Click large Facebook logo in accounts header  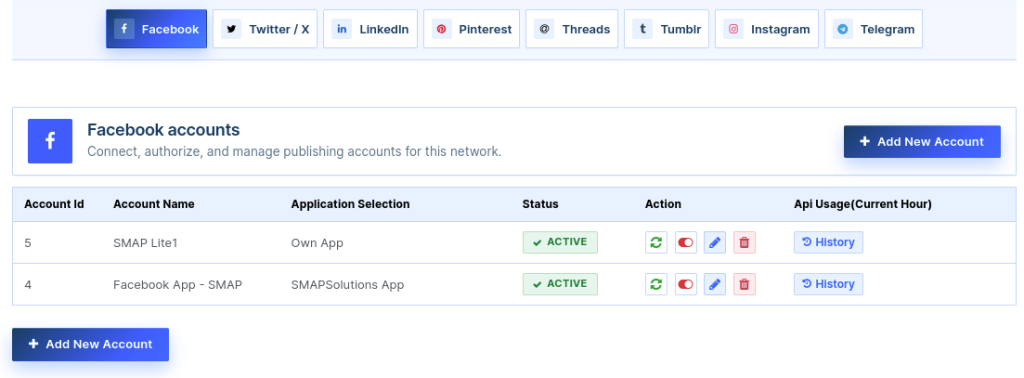click(x=50, y=141)
